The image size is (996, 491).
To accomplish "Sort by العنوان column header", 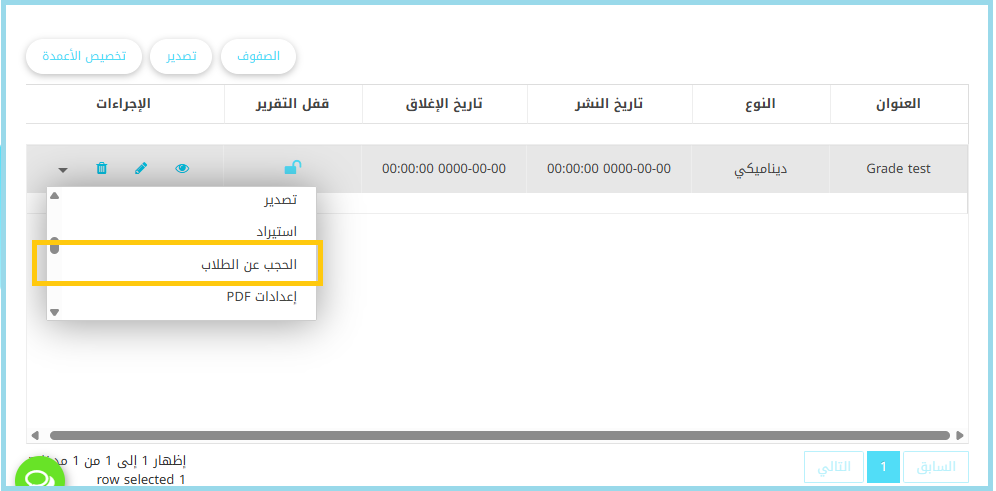I will point(897,104).
